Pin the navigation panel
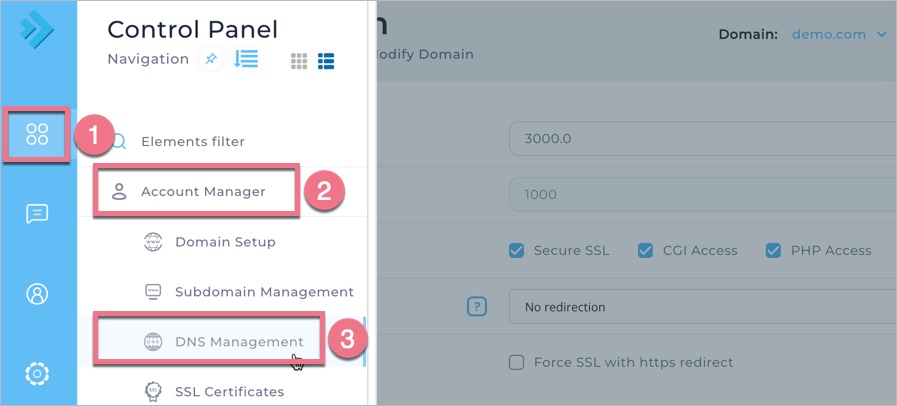The height and width of the screenshot is (406, 897). [x=210, y=60]
